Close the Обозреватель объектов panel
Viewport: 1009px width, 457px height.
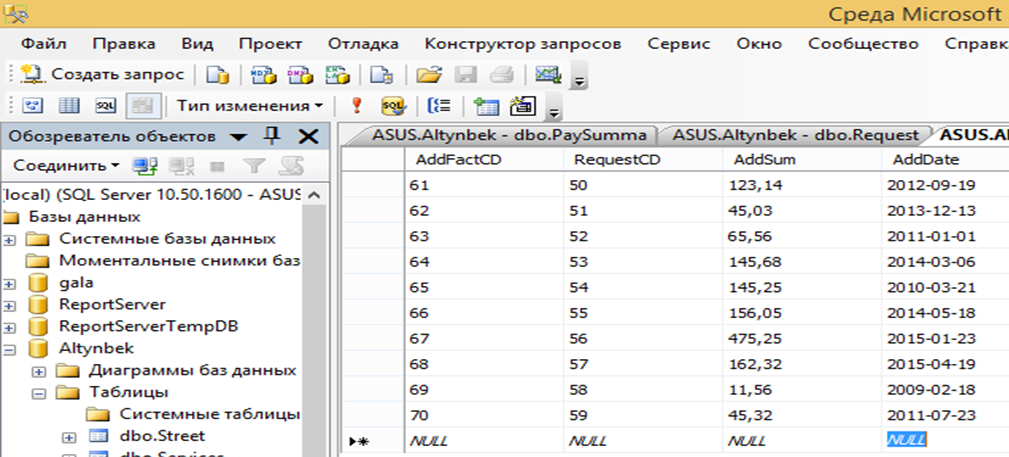tap(309, 136)
